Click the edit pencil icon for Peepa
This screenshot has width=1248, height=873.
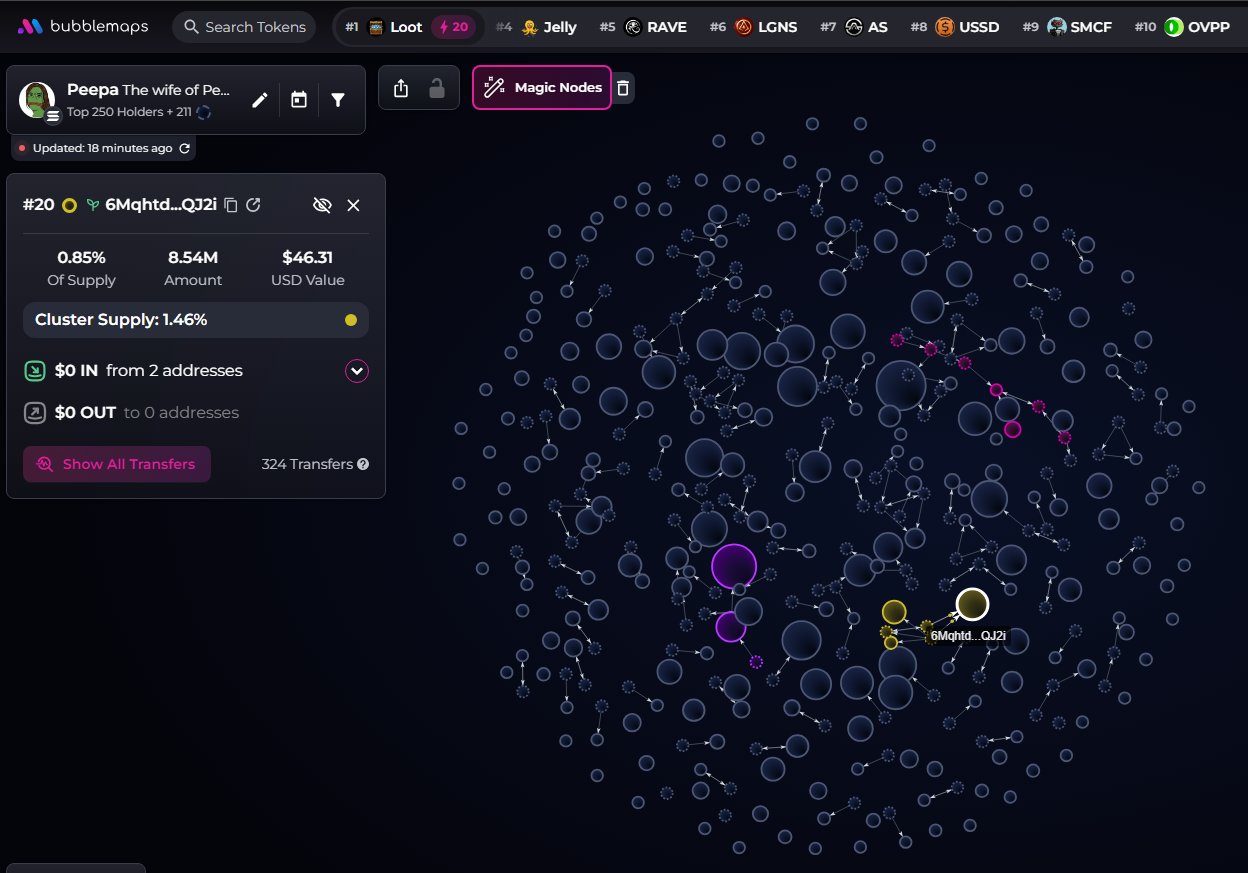260,100
